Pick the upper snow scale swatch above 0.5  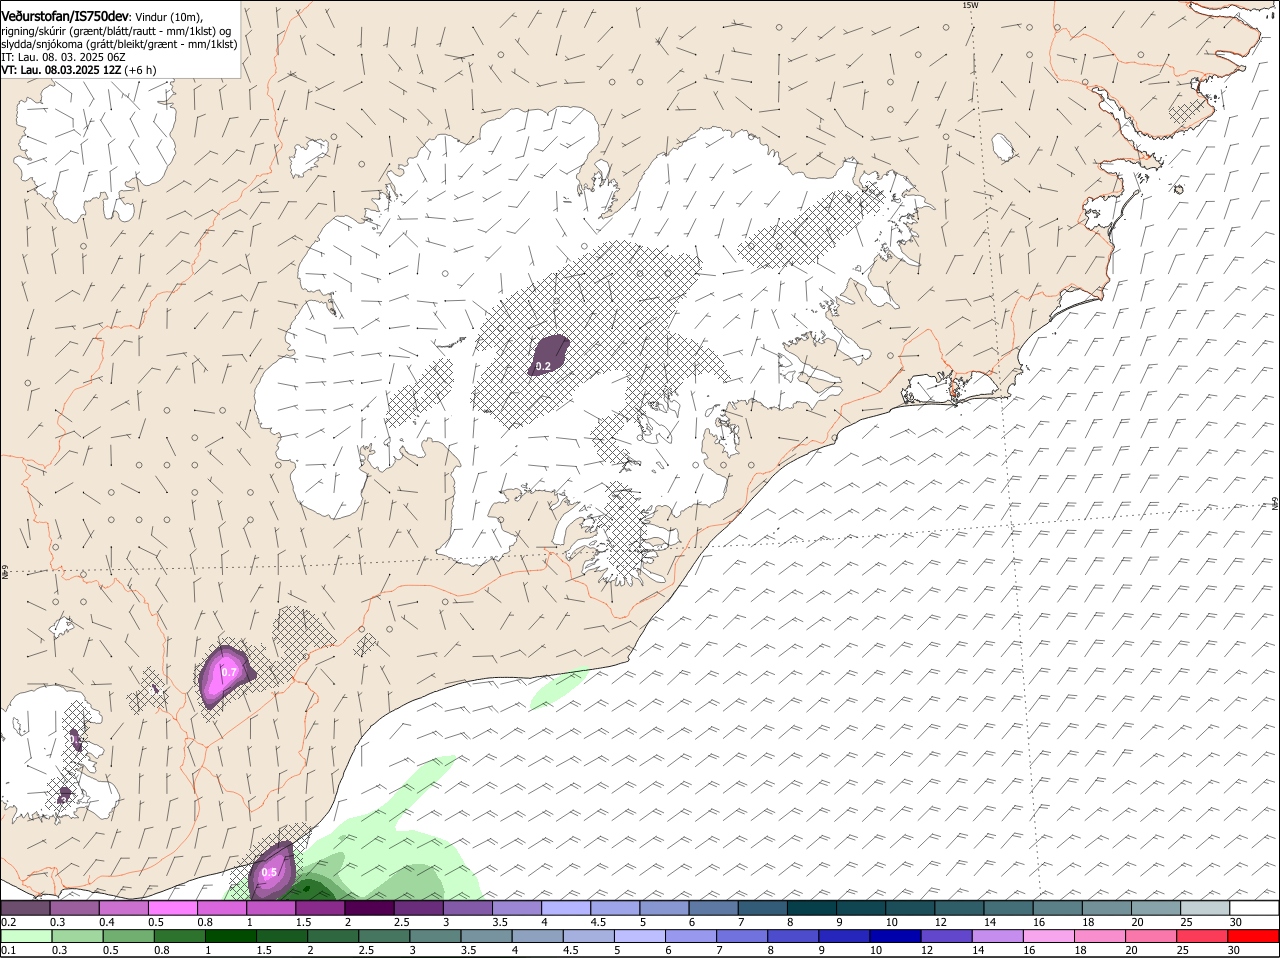click(172, 908)
